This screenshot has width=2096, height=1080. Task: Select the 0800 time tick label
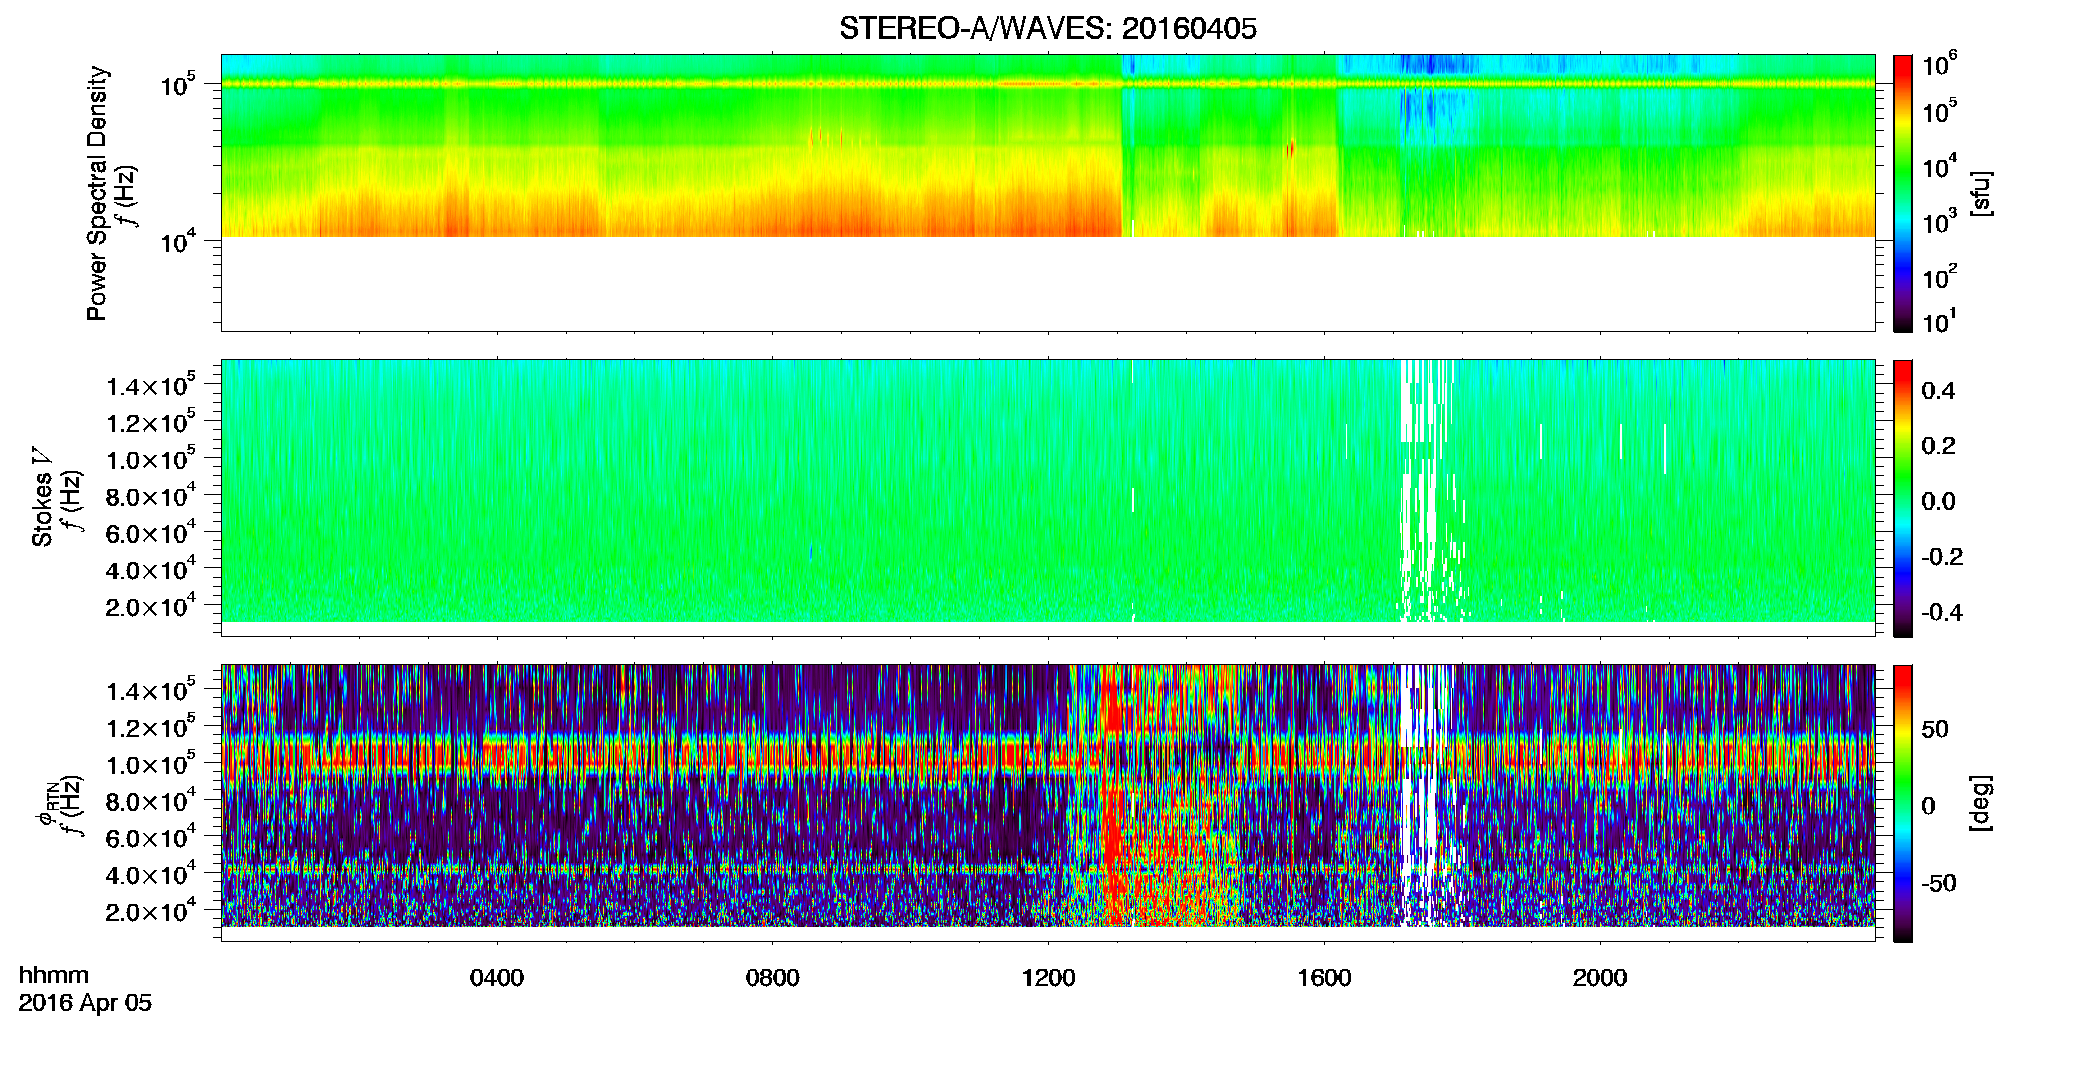click(x=773, y=978)
